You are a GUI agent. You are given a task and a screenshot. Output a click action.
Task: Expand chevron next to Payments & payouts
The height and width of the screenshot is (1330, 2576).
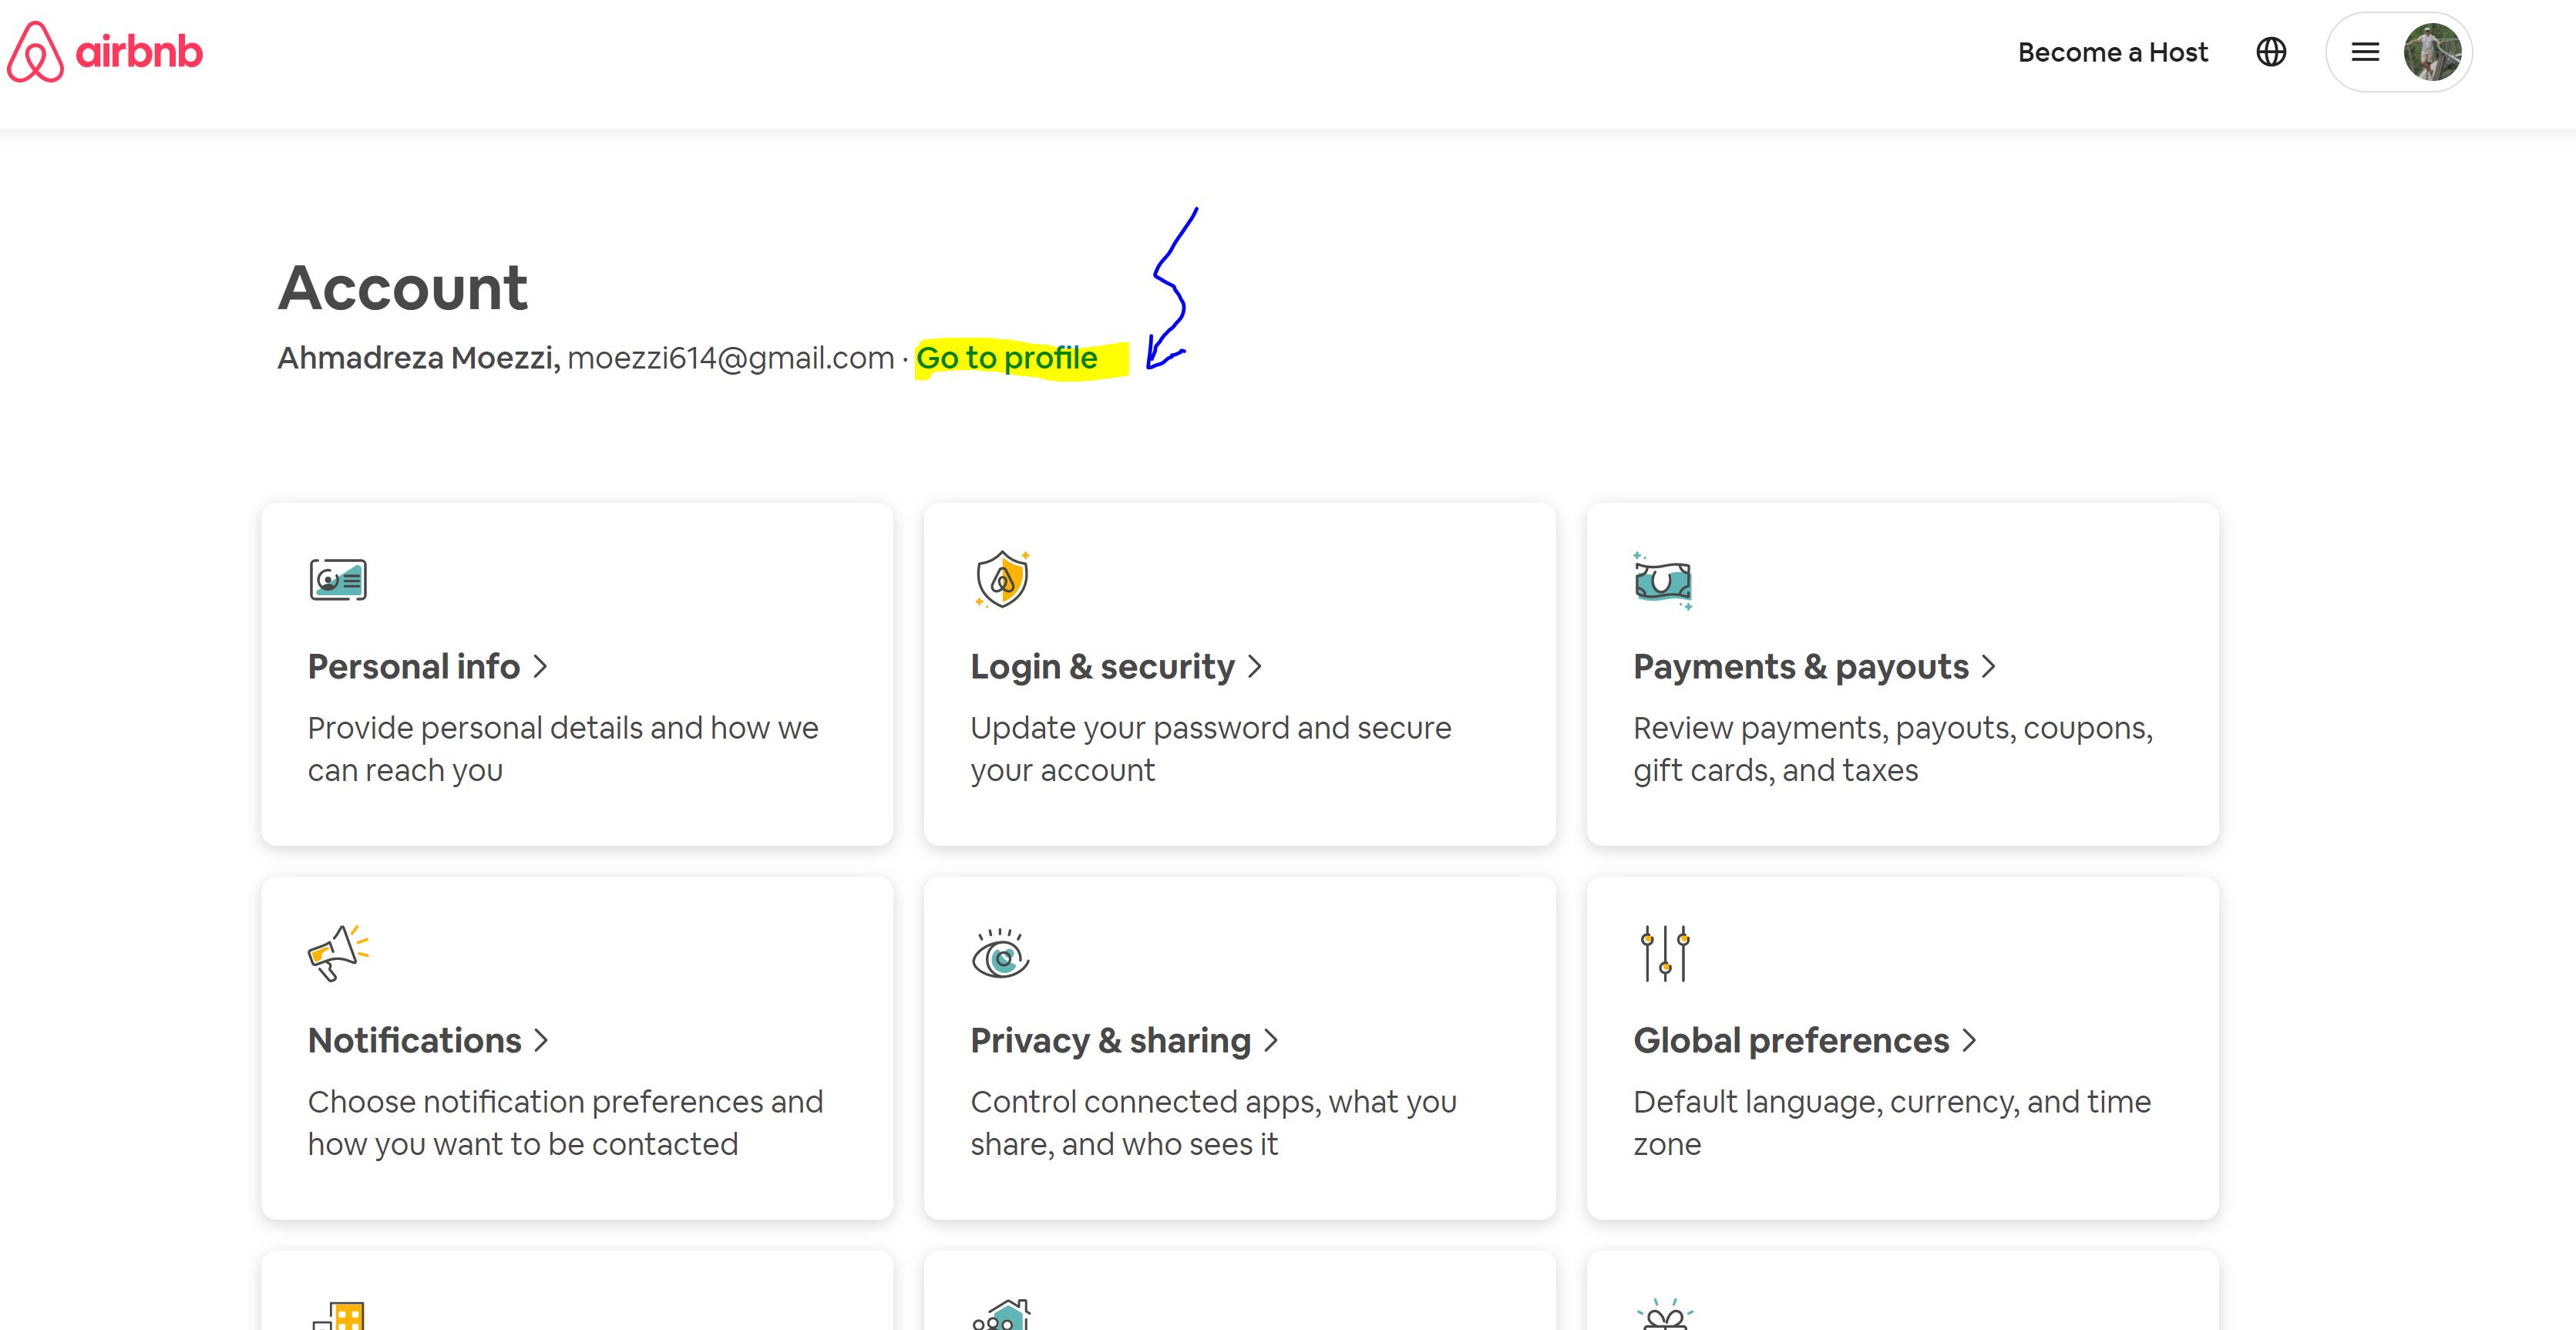coord(1988,667)
